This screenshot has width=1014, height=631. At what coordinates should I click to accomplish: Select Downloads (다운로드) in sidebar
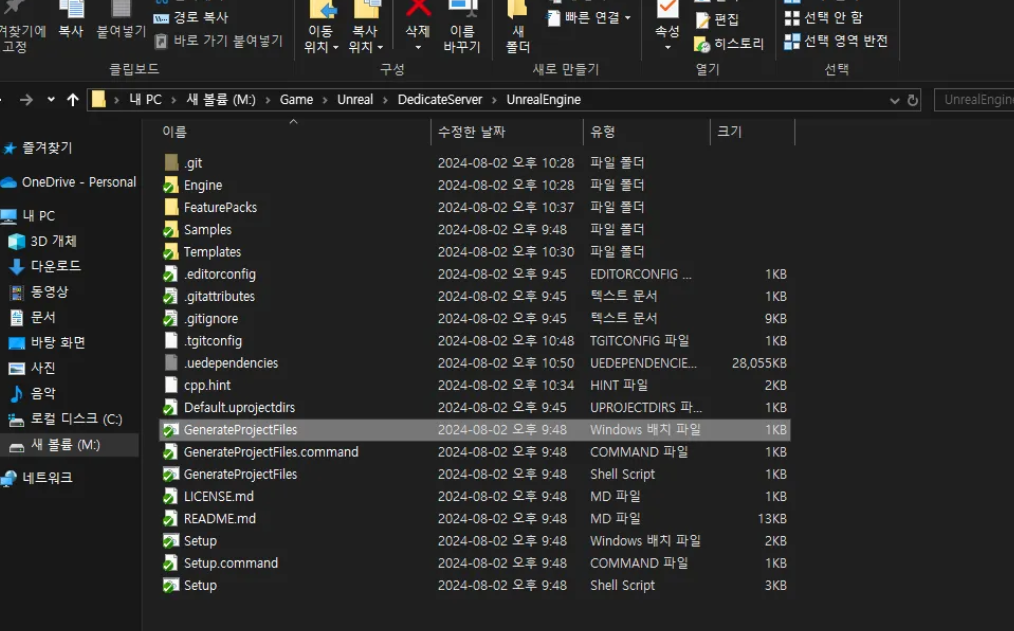point(45,266)
